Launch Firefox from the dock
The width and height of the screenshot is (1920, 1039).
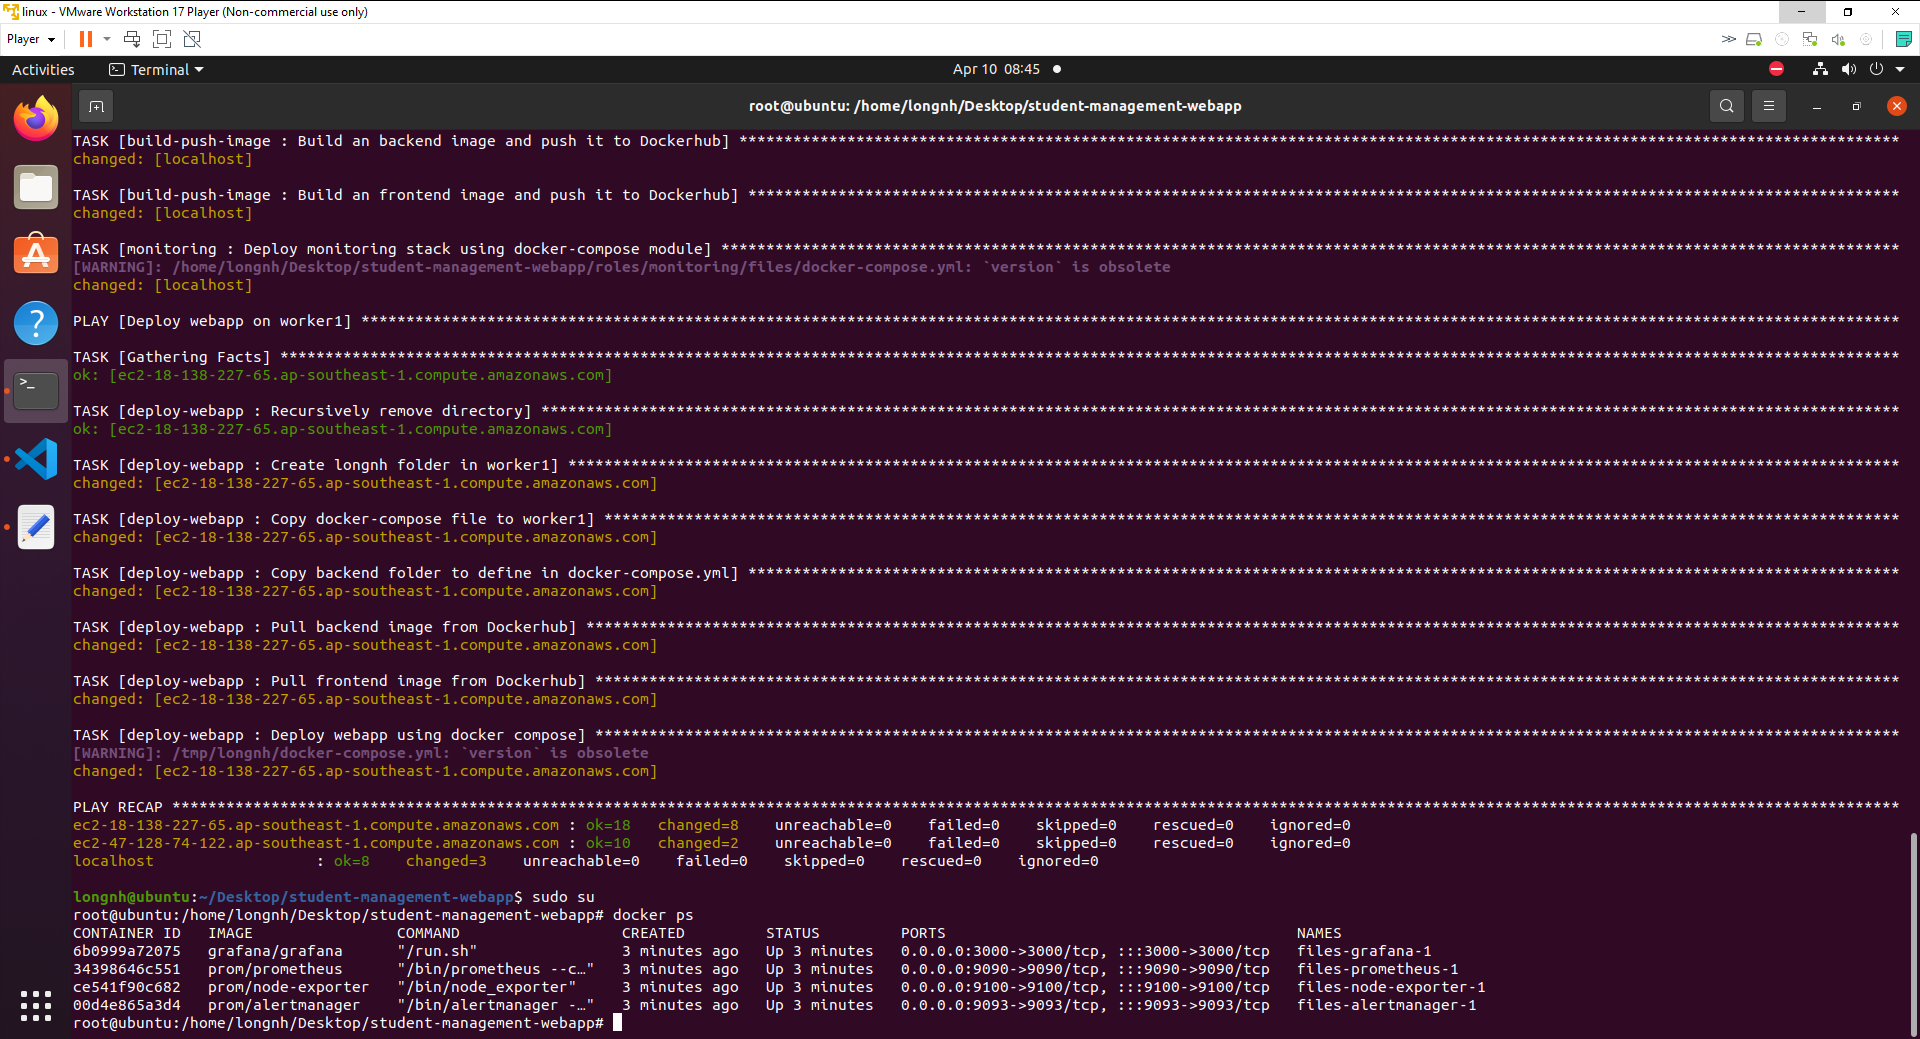(x=36, y=119)
